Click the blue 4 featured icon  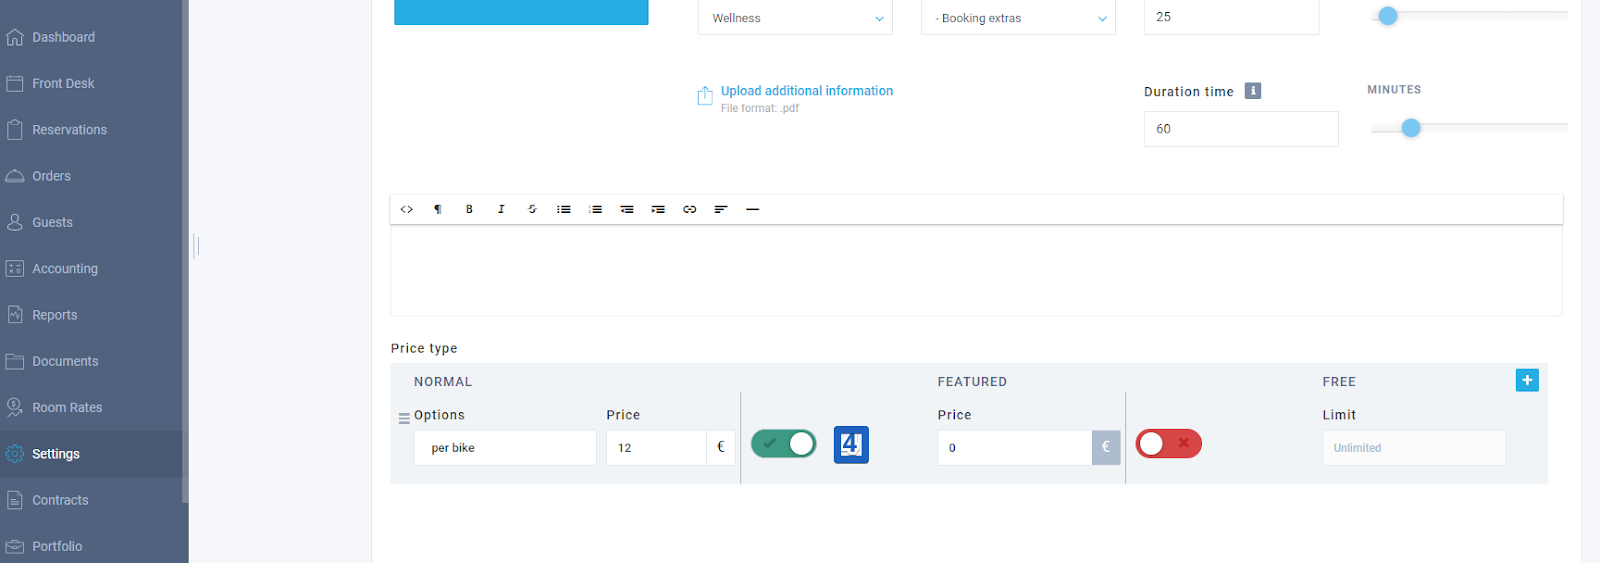pyautogui.click(x=851, y=445)
